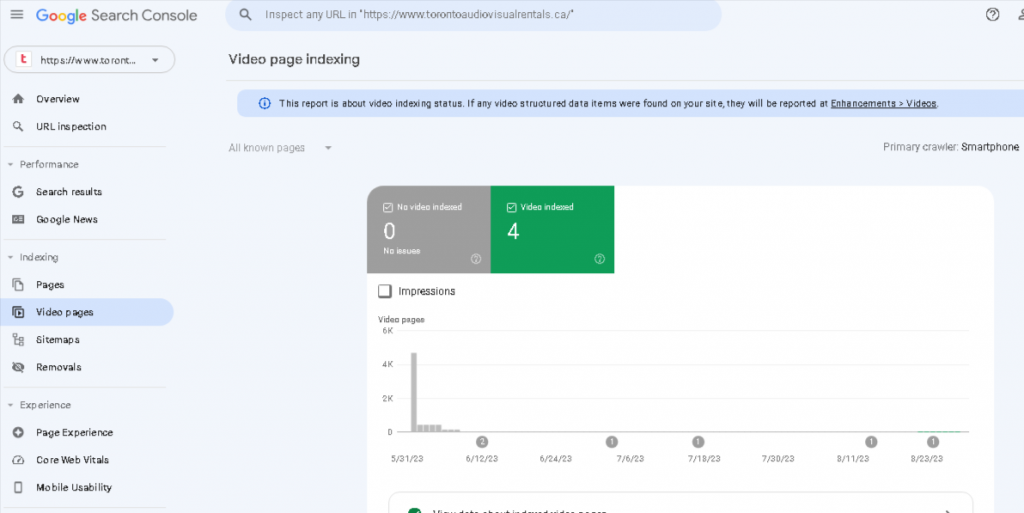Click the Mobile Usability phone icon
The image size is (1024, 513).
click(18, 487)
